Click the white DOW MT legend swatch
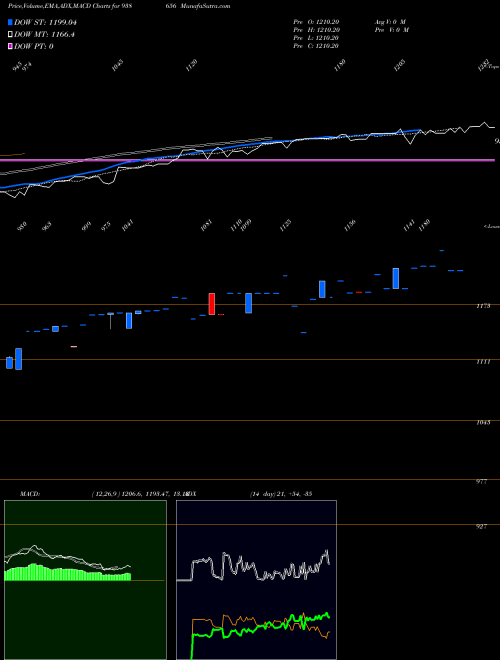The image size is (500, 660). (11, 35)
